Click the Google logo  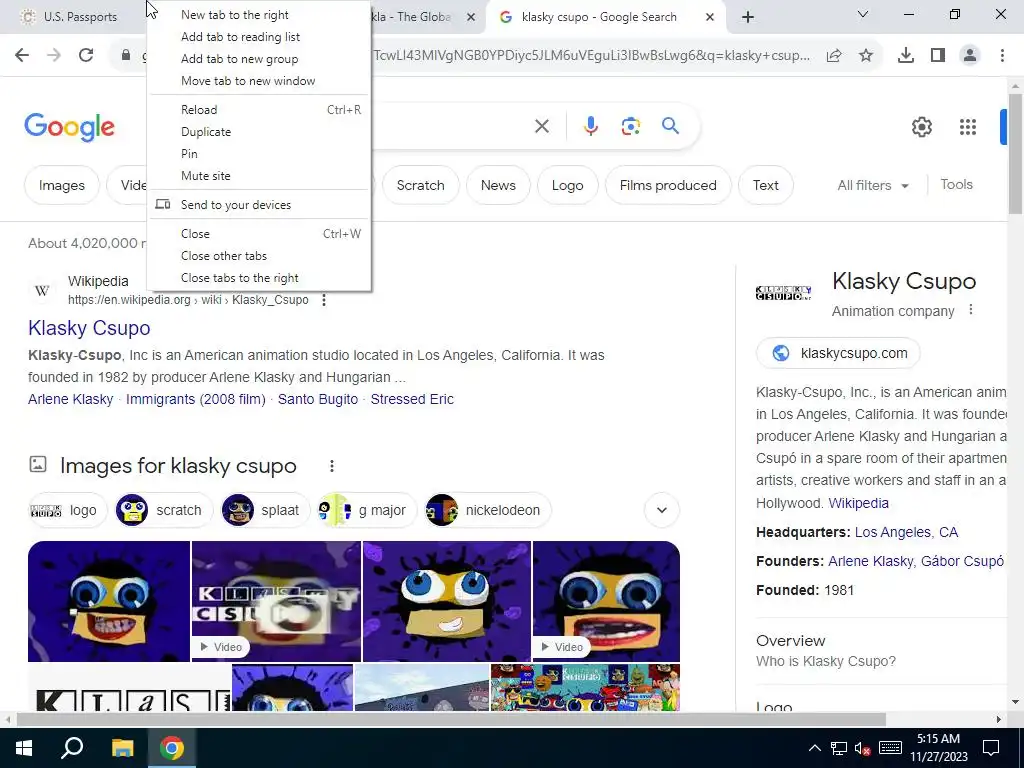pos(69,127)
